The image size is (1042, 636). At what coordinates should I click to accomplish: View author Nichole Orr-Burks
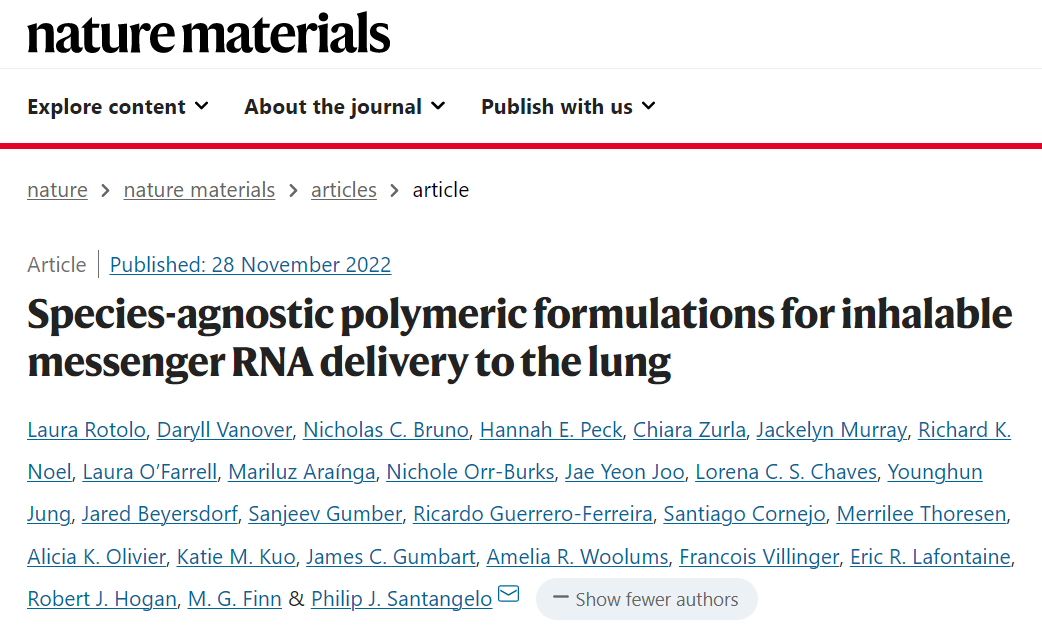(470, 472)
